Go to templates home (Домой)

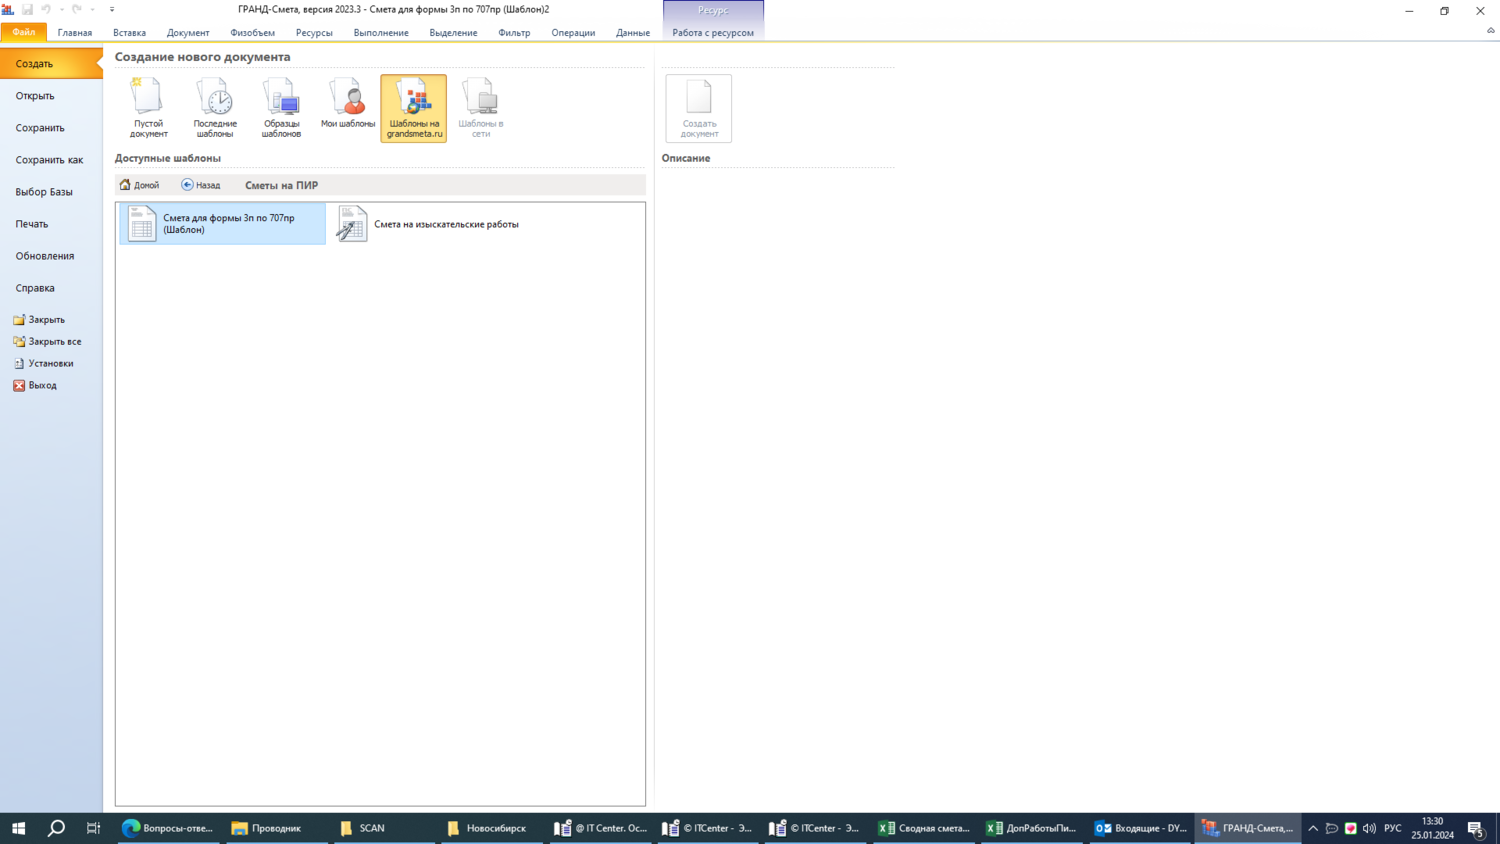pos(140,185)
